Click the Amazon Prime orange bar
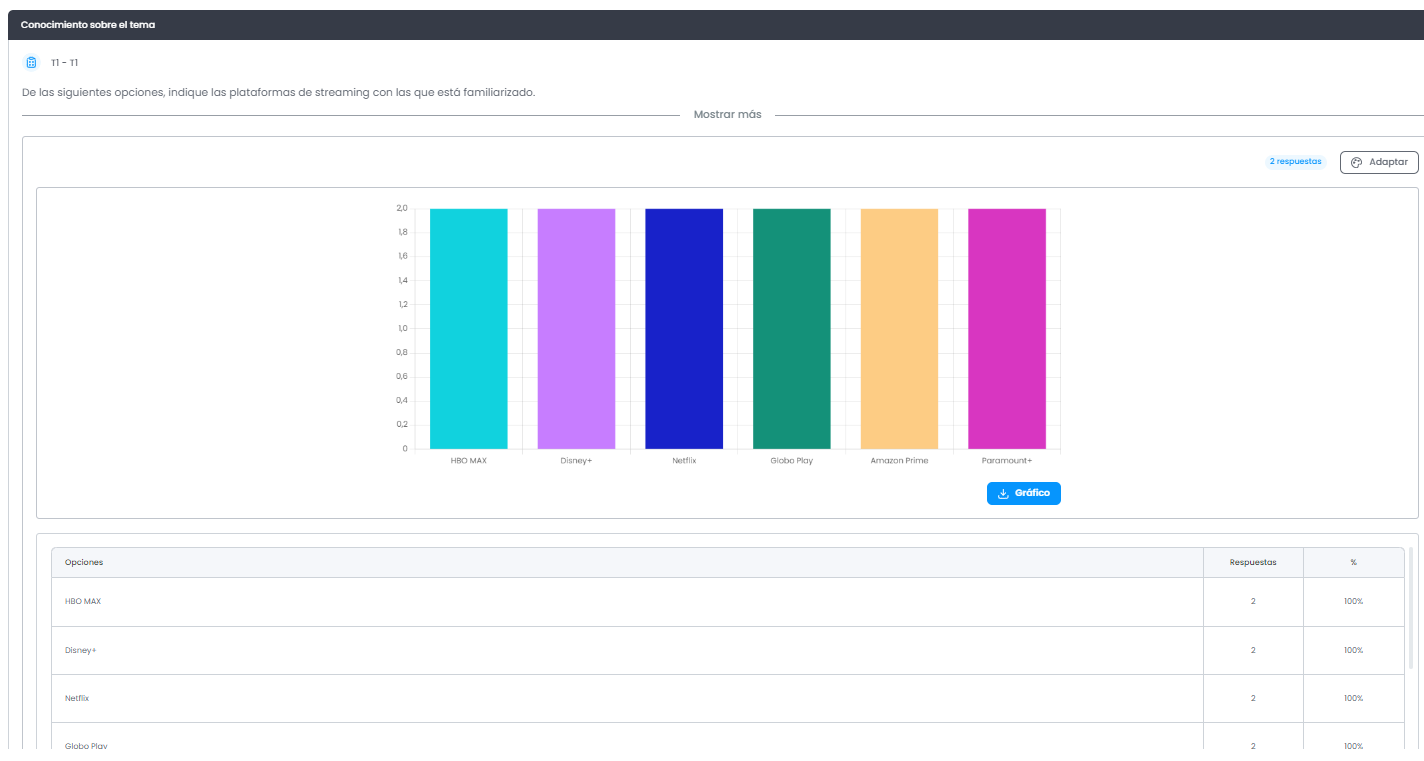 [899, 329]
